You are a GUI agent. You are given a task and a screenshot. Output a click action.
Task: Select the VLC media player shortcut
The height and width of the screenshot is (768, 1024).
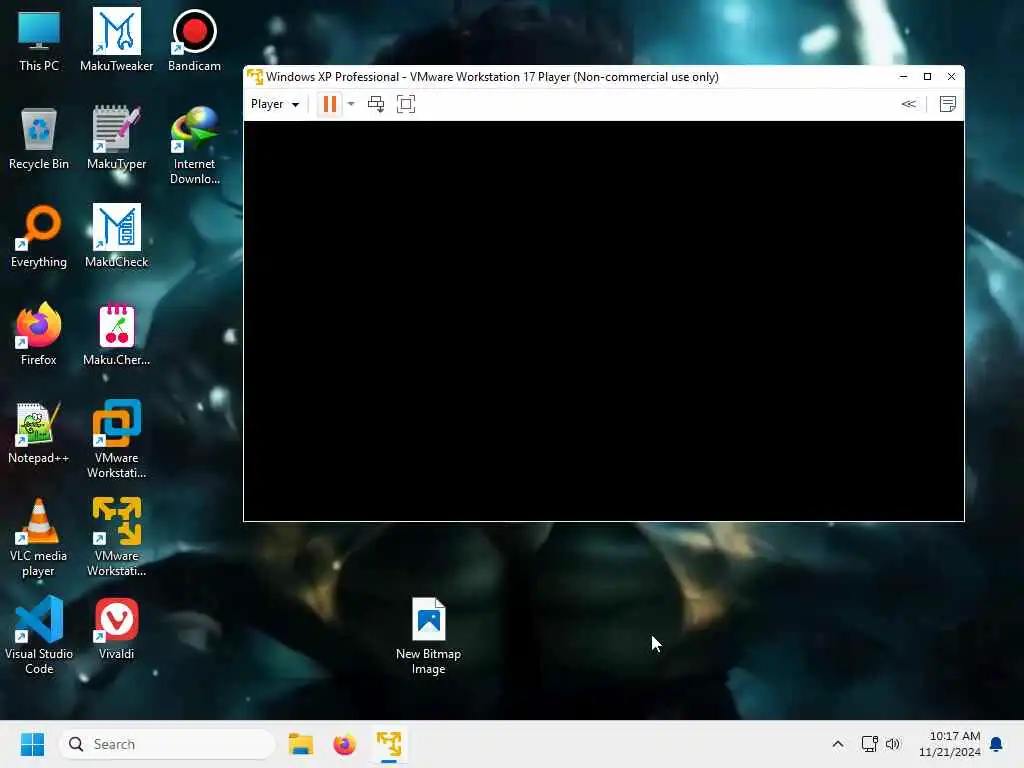(x=39, y=537)
